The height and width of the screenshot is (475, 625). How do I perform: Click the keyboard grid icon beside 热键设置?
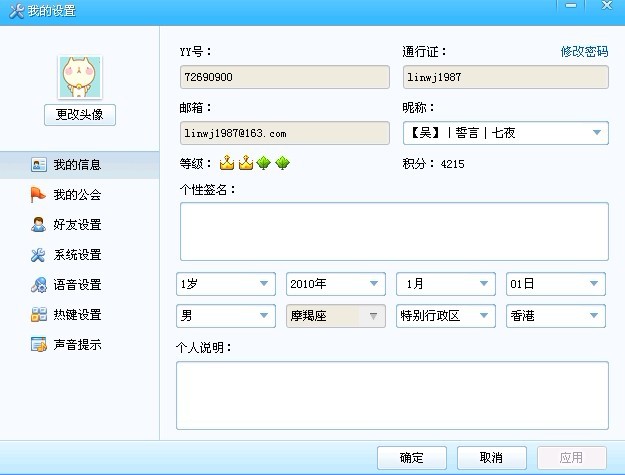pyautogui.click(x=39, y=314)
